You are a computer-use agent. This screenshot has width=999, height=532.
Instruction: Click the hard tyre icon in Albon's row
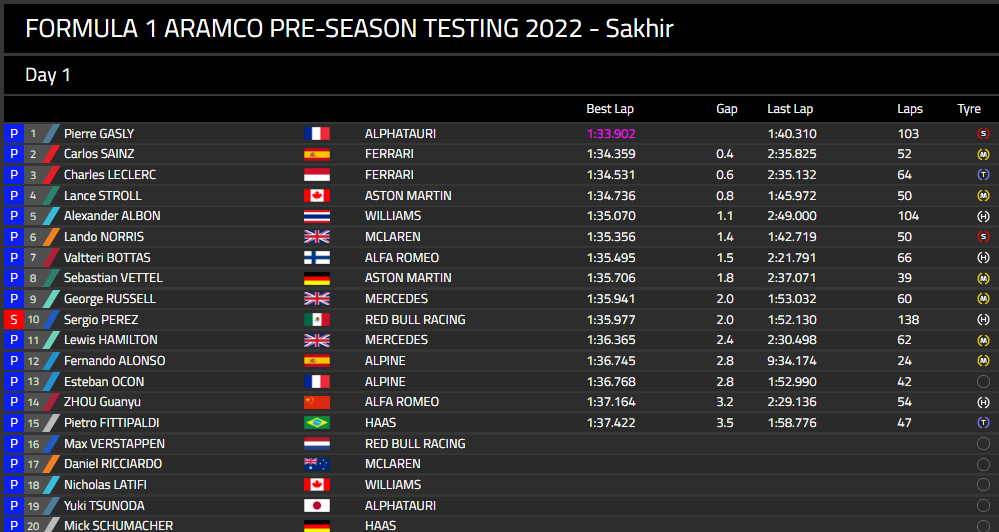(x=983, y=216)
